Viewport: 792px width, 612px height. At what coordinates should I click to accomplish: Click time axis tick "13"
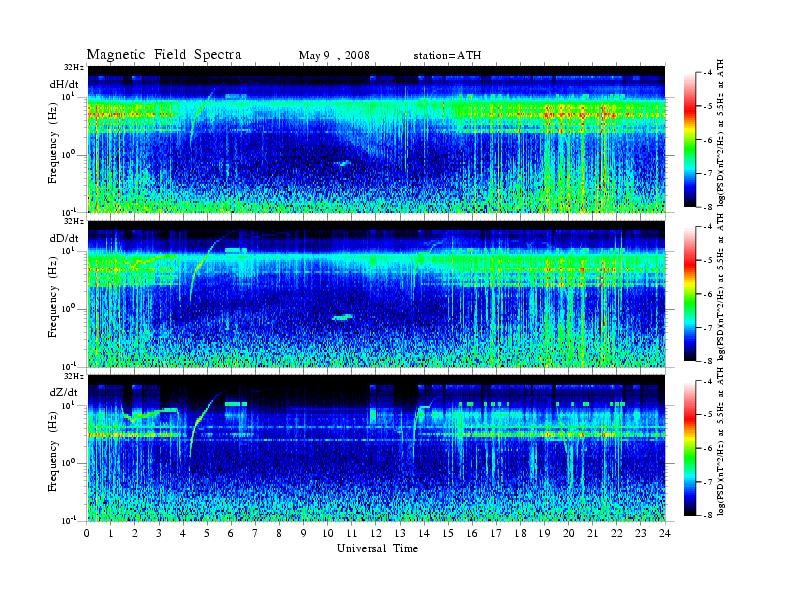(x=400, y=533)
